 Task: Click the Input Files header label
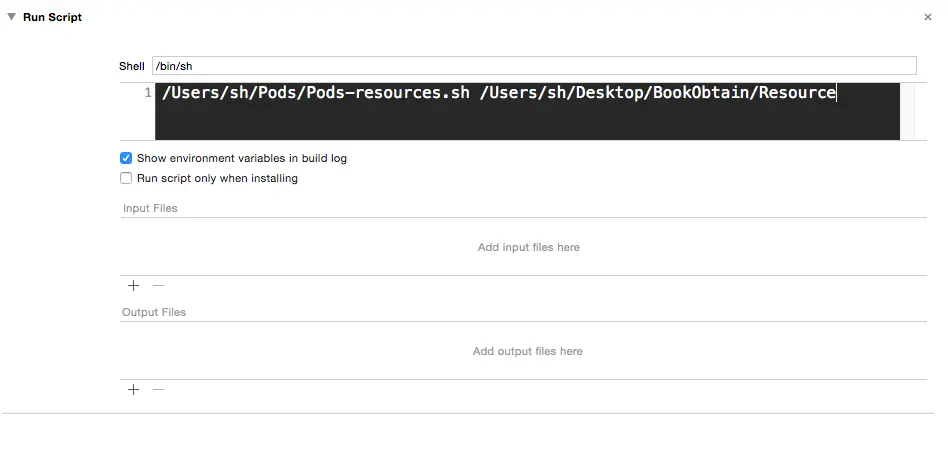click(150, 208)
